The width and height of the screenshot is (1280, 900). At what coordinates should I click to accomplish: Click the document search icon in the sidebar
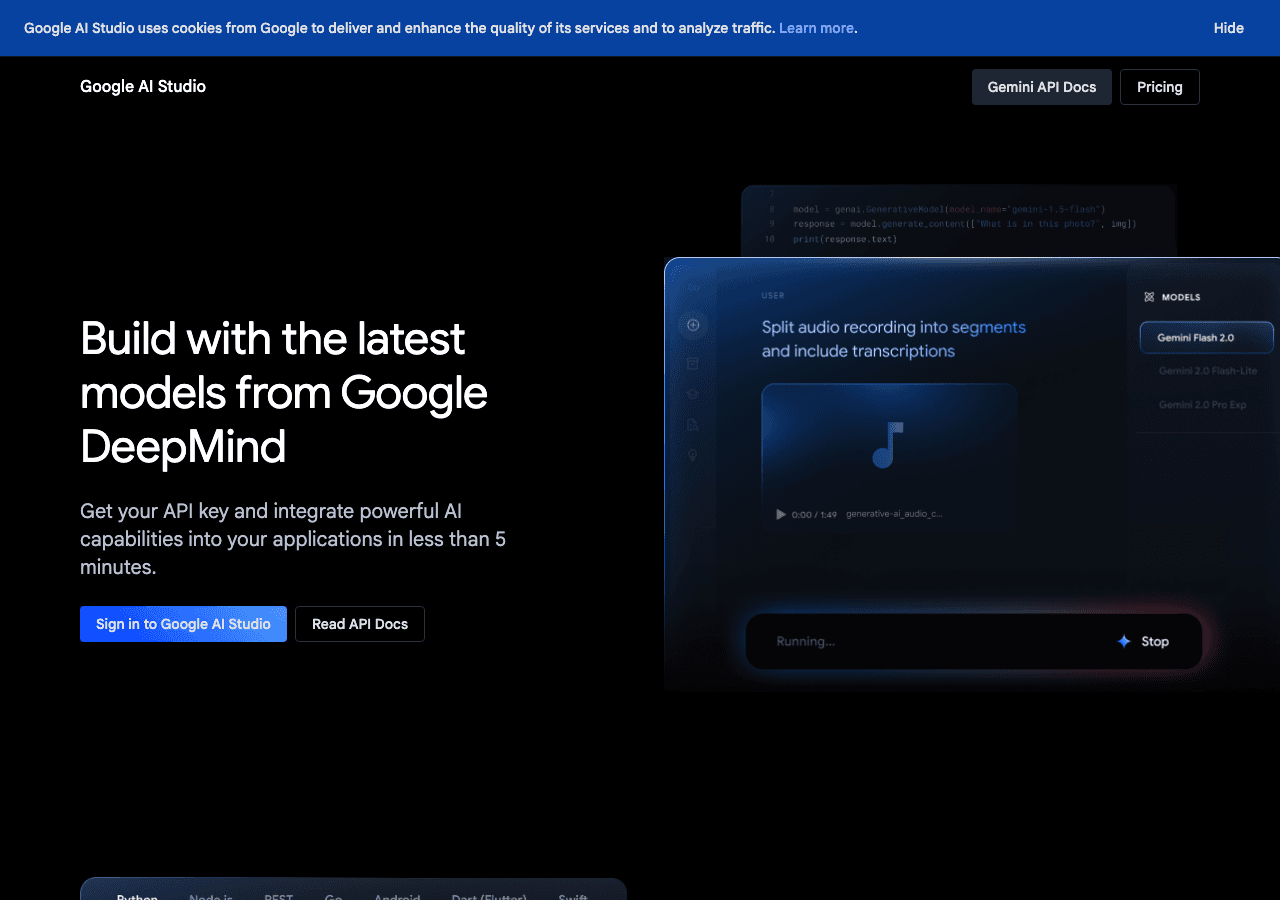pos(693,424)
